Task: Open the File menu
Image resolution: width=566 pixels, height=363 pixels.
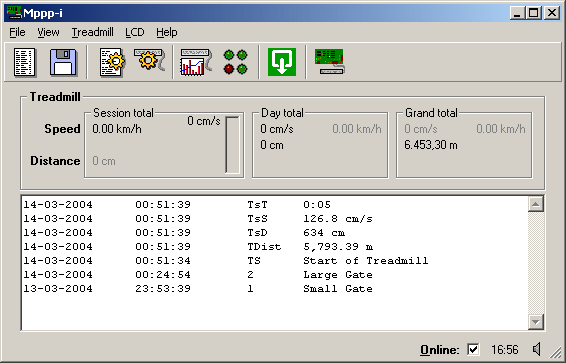Action: tap(17, 32)
